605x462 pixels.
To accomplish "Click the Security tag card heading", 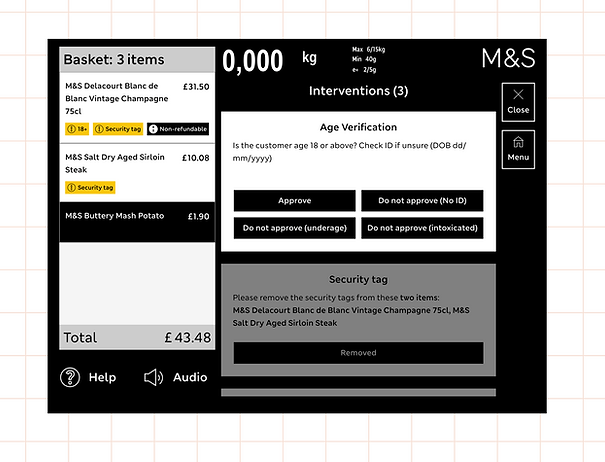I will click(x=358, y=279).
